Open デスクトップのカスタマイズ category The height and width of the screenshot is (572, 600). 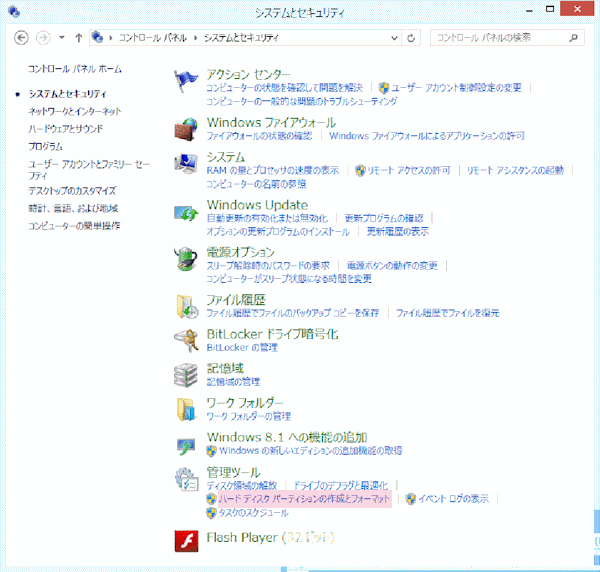(x=72, y=191)
